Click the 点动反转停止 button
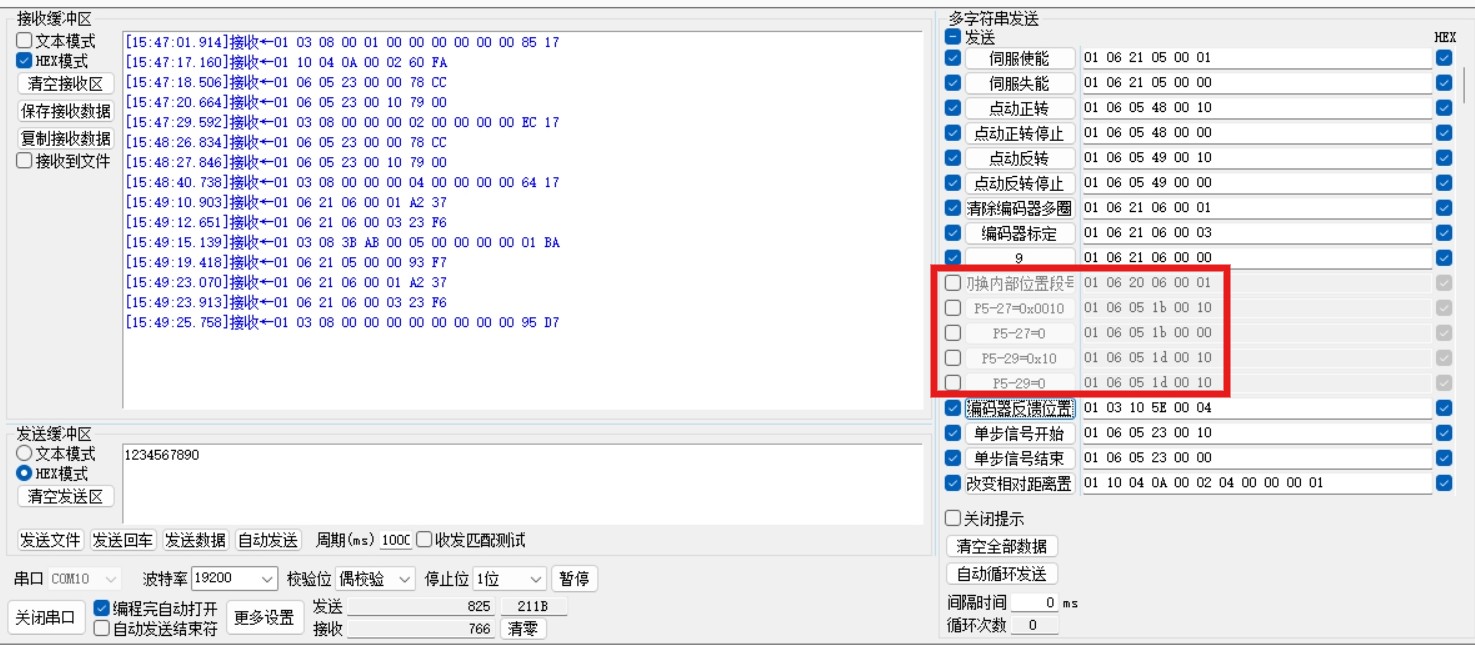Image resolution: width=1475 pixels, height=645 pixels. point(1019,183)
